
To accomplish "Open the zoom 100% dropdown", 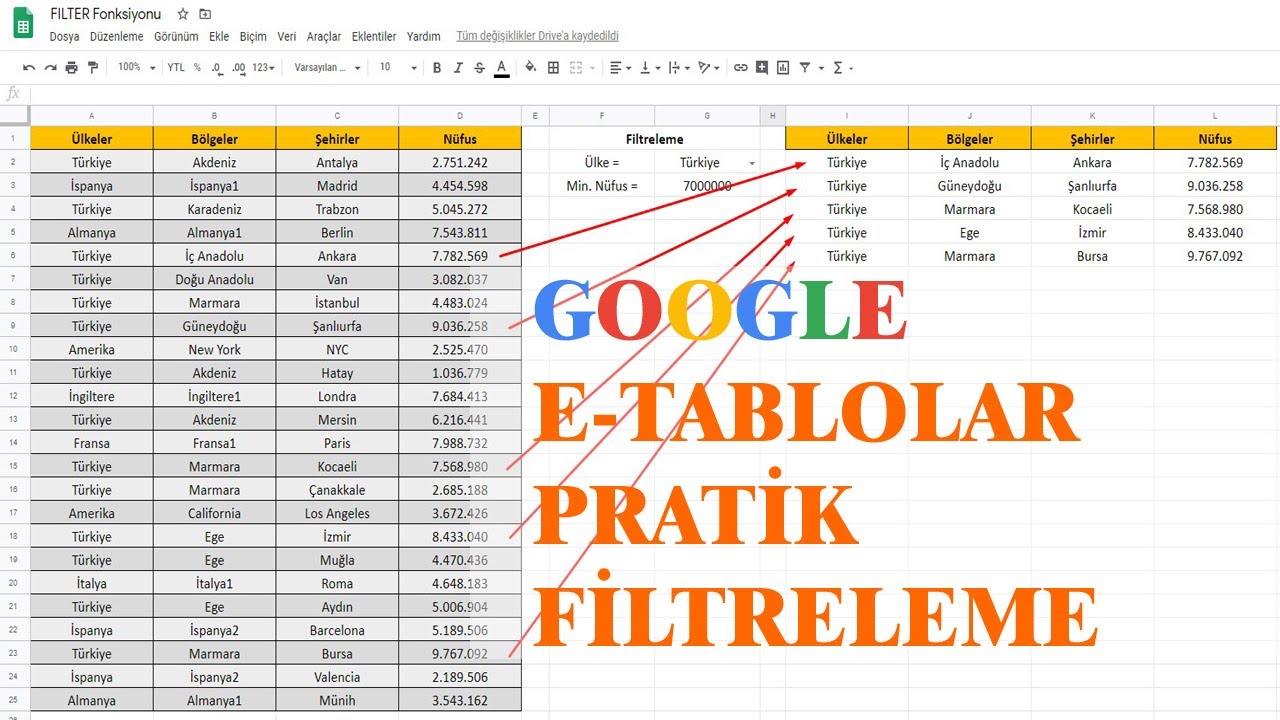I will coord(137,68).
